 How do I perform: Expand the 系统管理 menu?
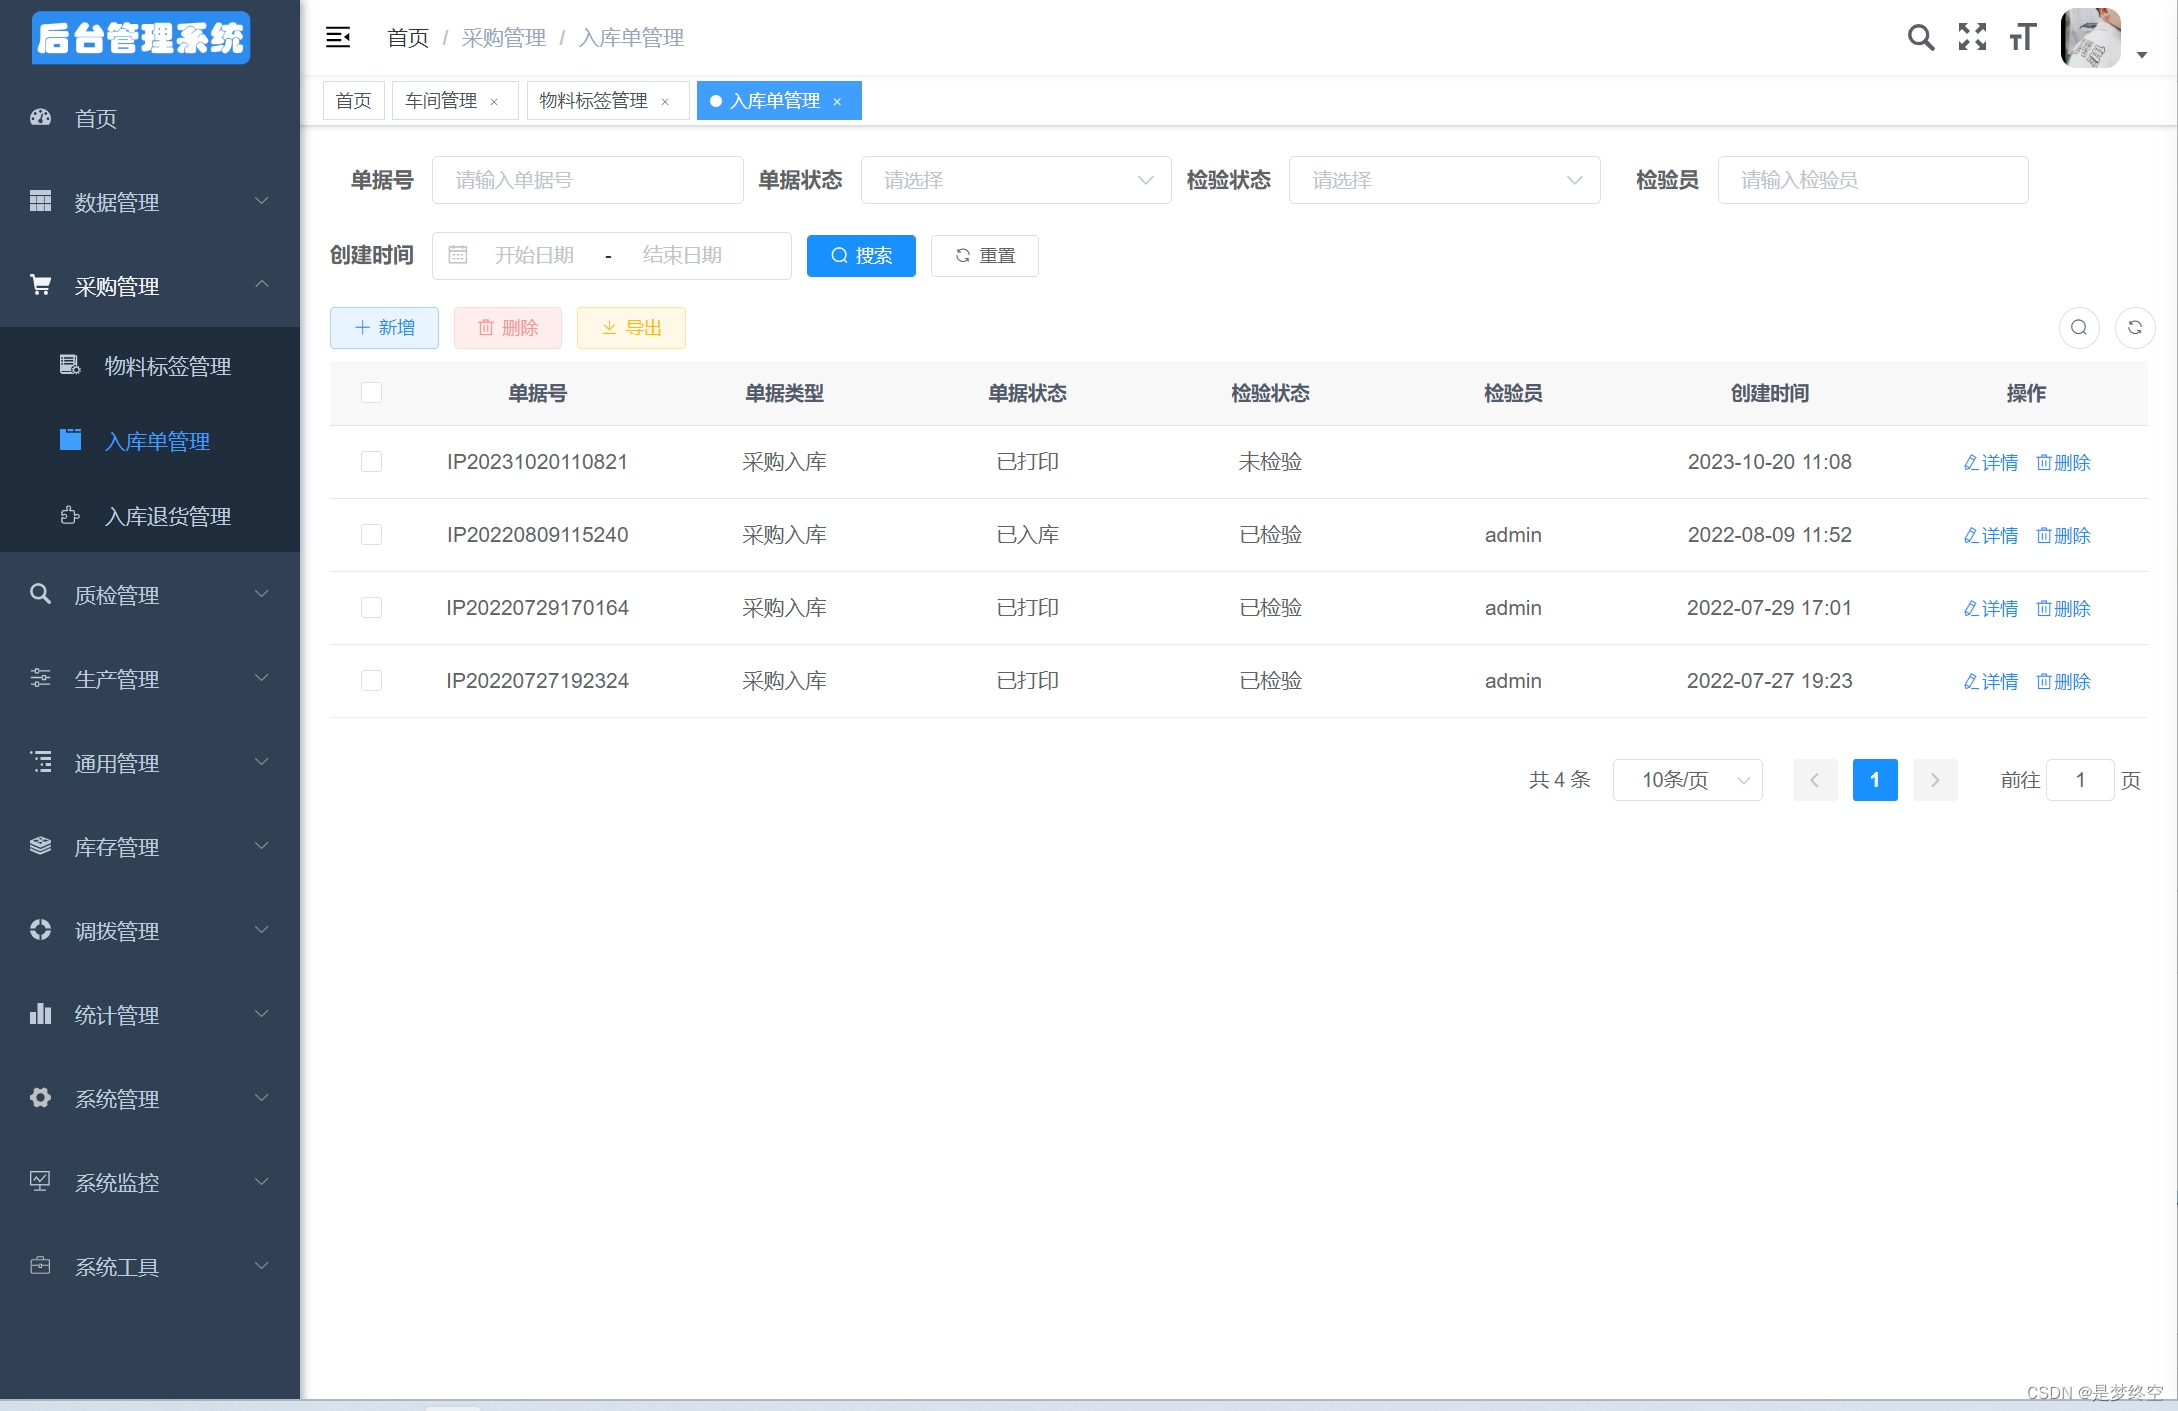pos(150,1098)
